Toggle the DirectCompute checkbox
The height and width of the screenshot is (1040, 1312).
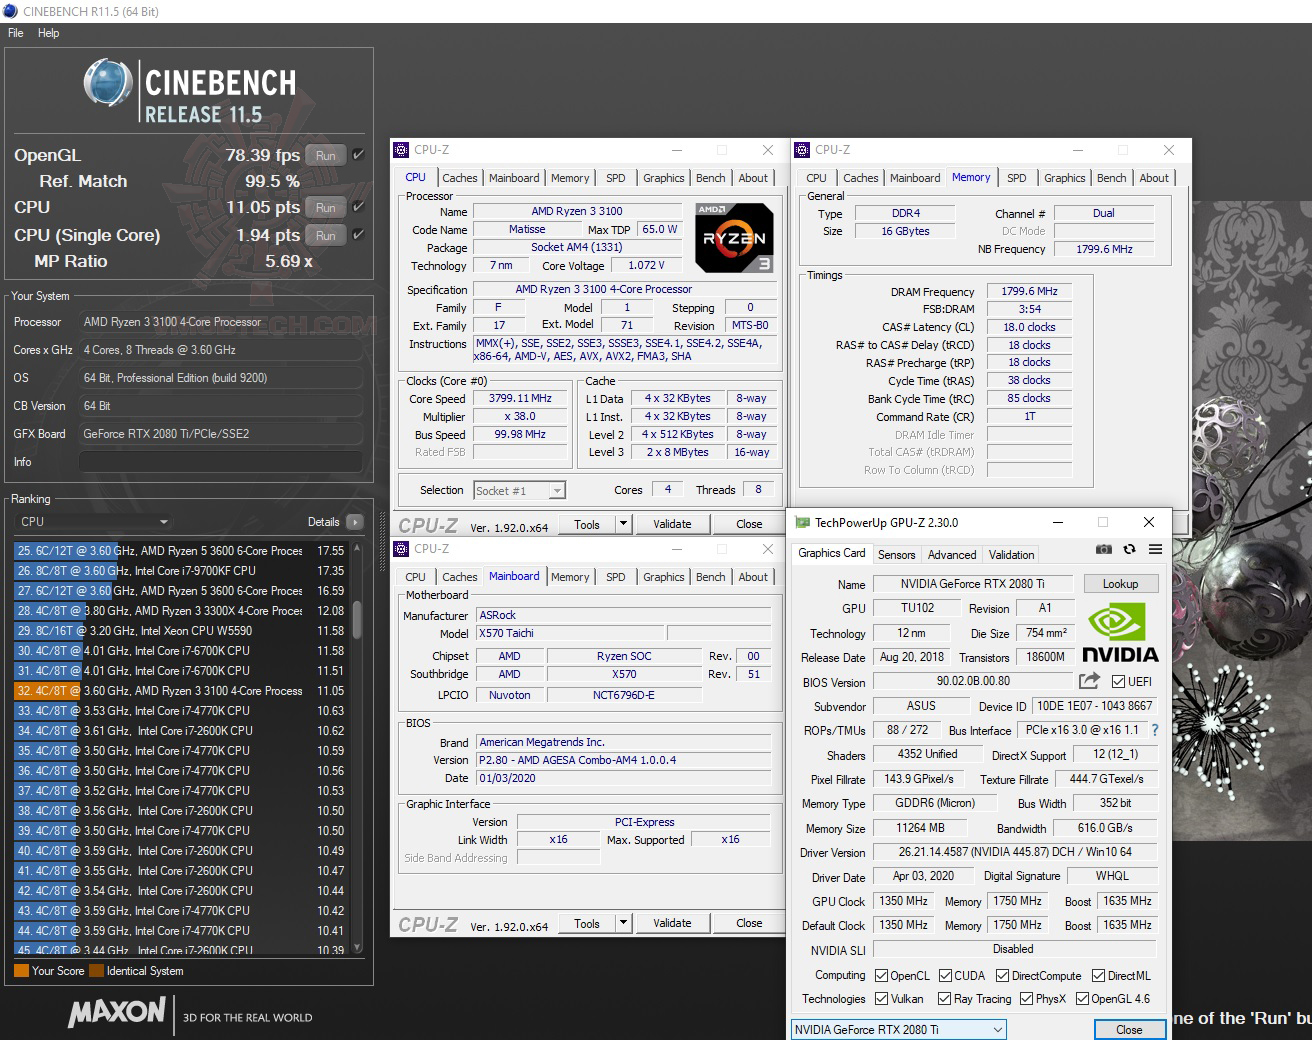click(1002, 975)
